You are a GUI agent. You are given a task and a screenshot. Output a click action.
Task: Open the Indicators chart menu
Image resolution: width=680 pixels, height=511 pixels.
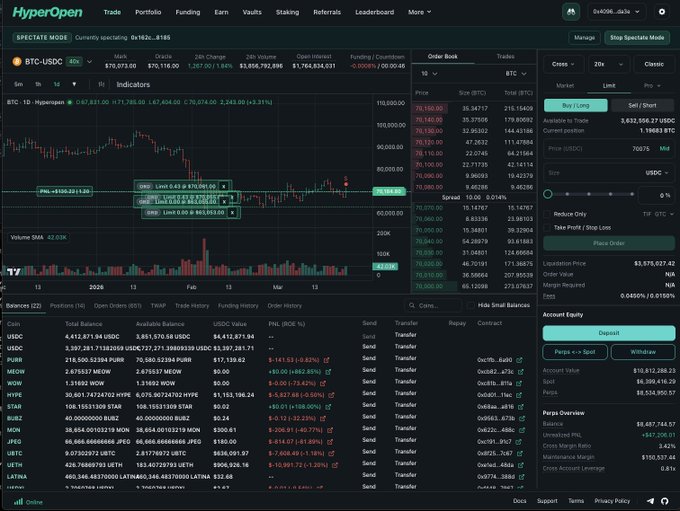pyautogui.click(x=133, y=85)
